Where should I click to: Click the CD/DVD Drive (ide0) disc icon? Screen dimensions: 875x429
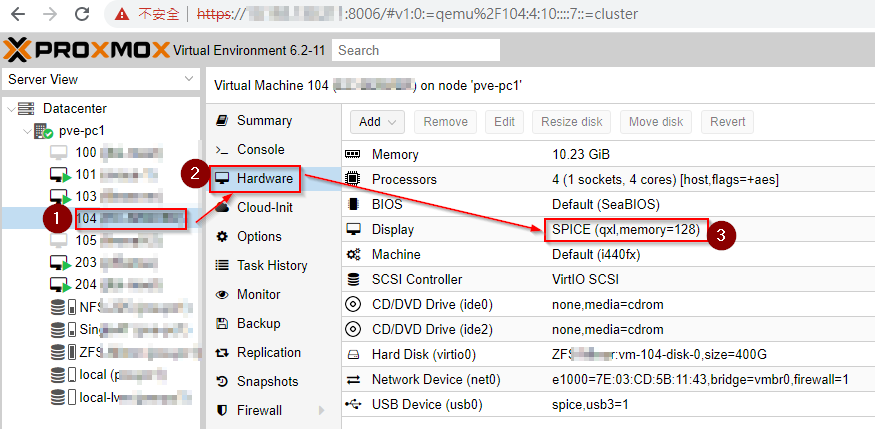pos(353,305)
